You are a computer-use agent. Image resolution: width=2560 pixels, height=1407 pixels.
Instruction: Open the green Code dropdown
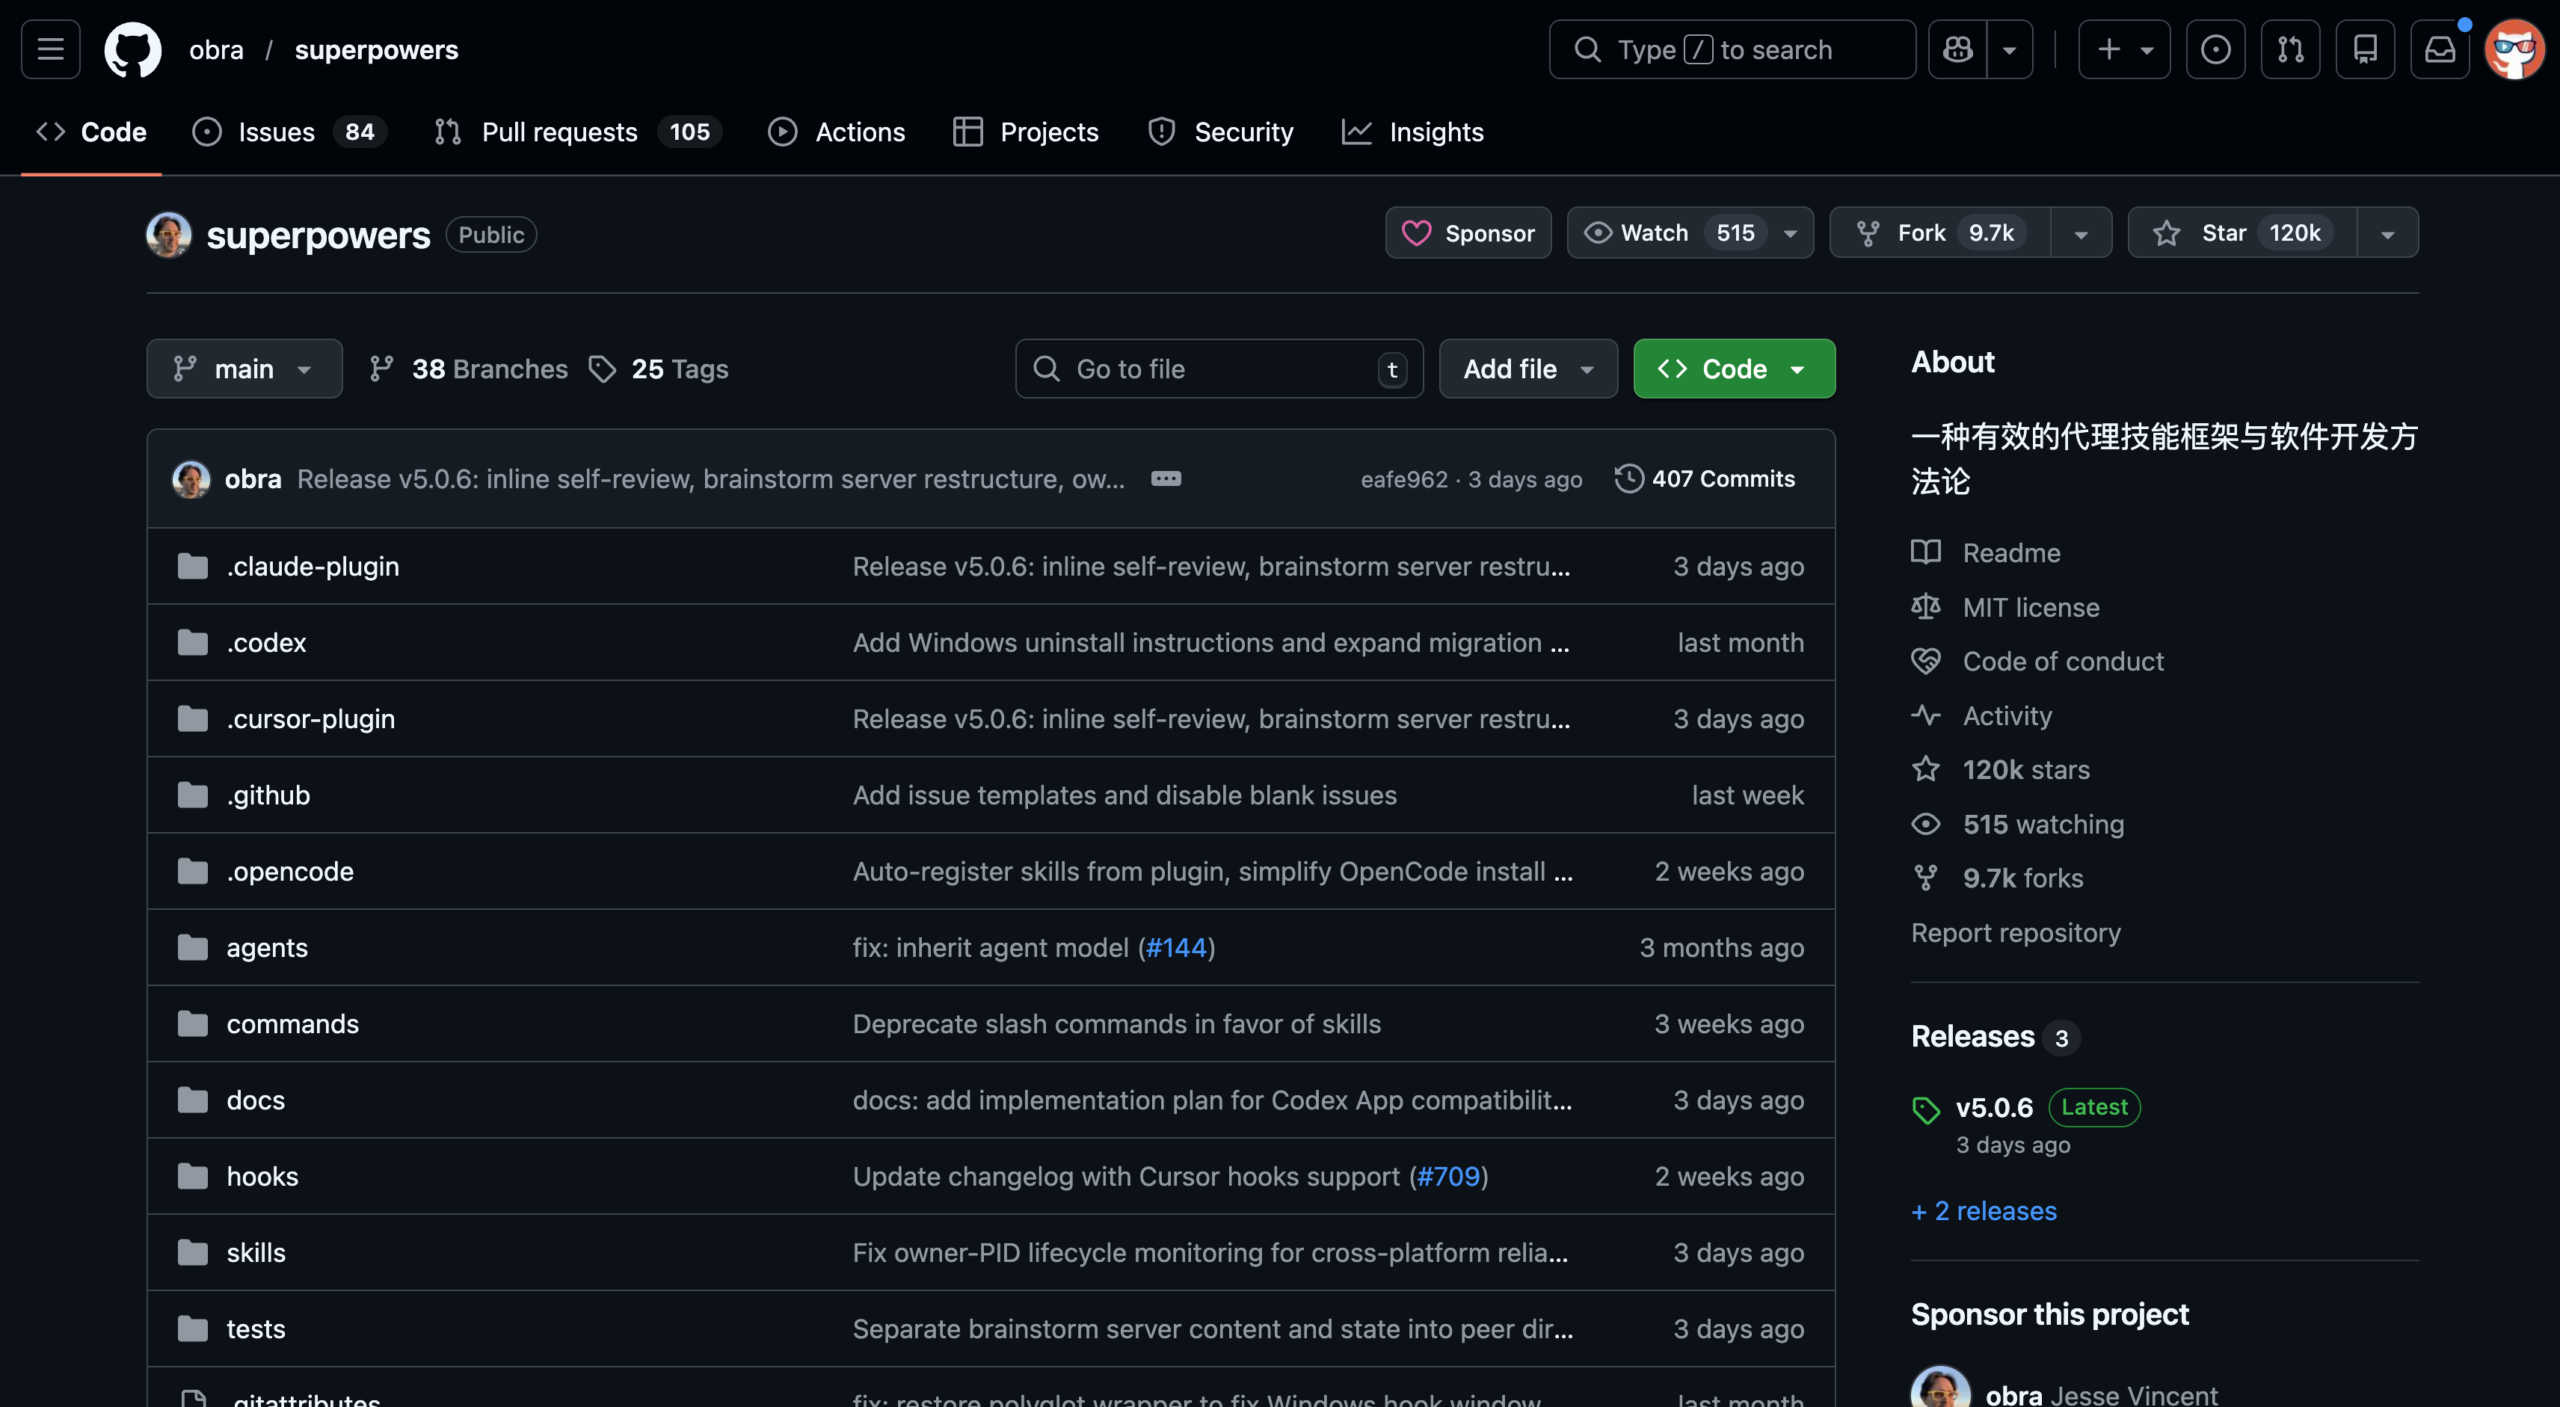pyautogui.click(x=1733, y=368)
